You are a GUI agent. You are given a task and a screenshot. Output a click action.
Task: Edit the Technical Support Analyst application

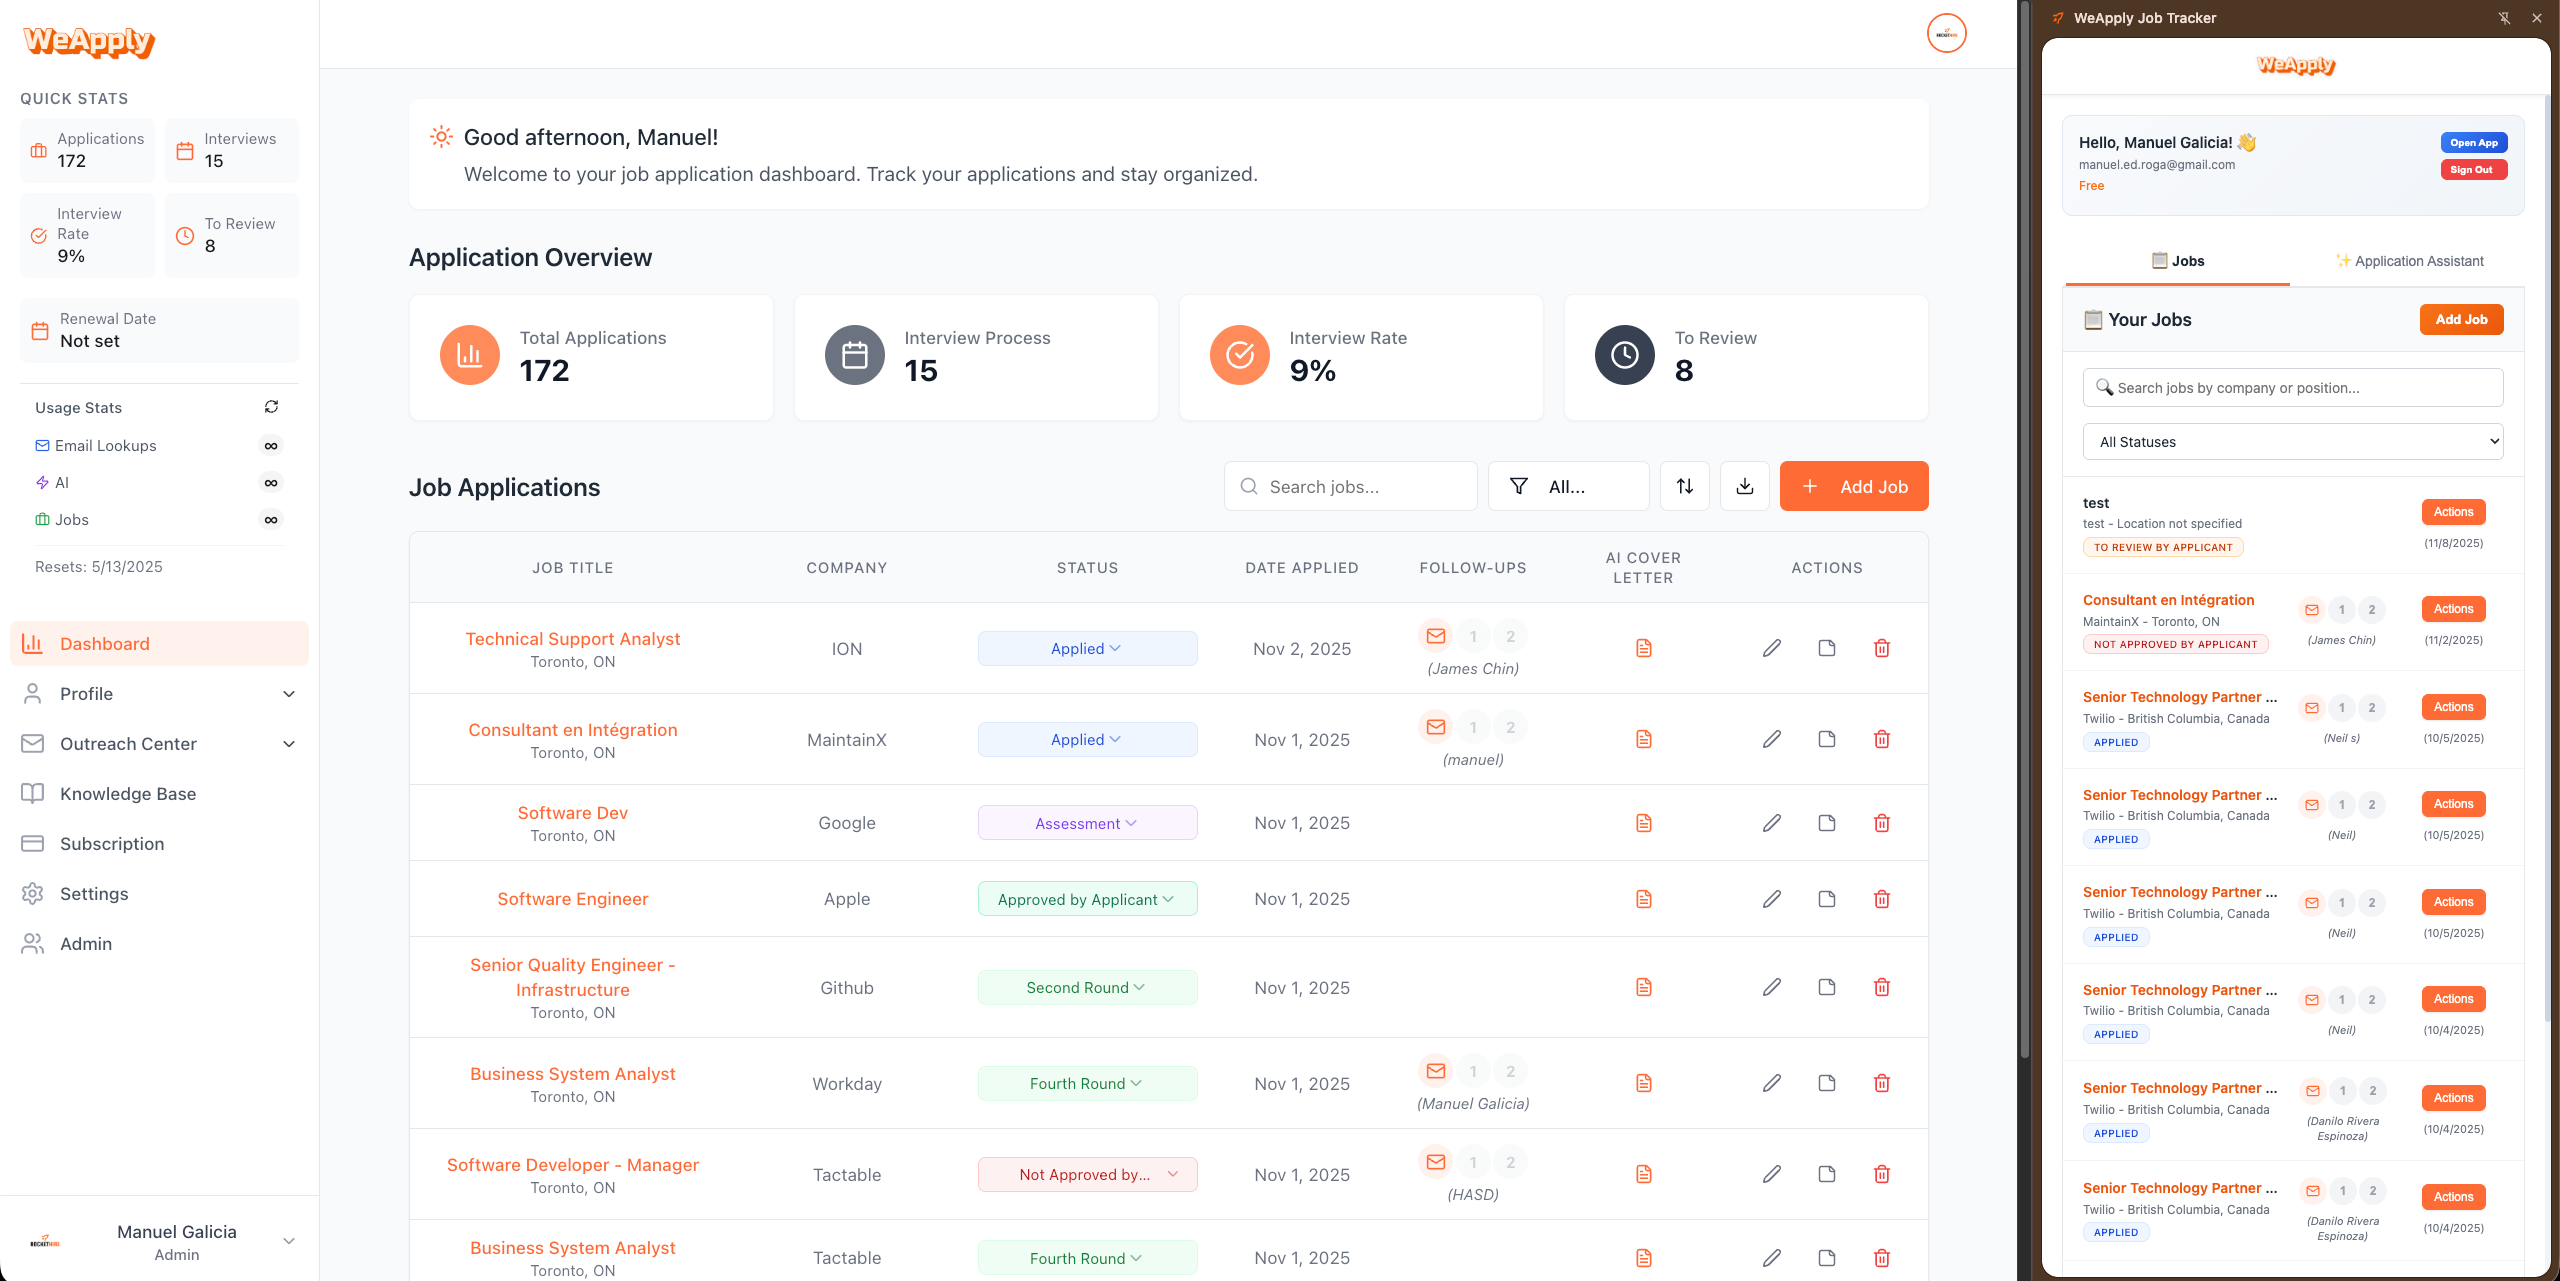pyautogui.click(x=1772, y=648)
